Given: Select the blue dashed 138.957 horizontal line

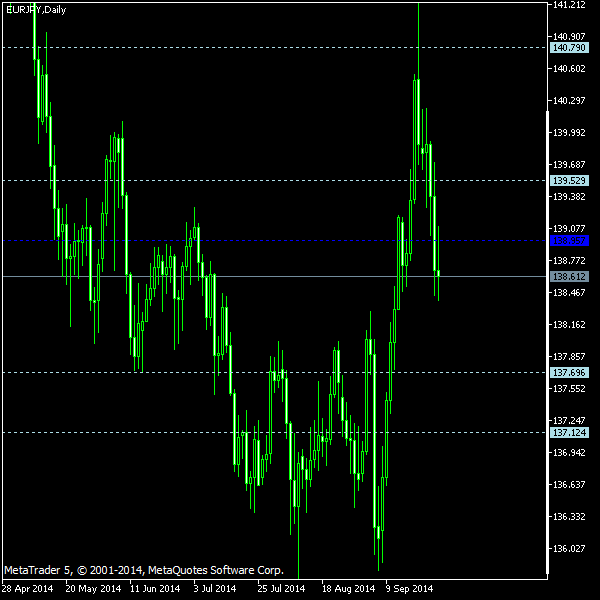Looking at the screenshot, I should tap(275, 241).
